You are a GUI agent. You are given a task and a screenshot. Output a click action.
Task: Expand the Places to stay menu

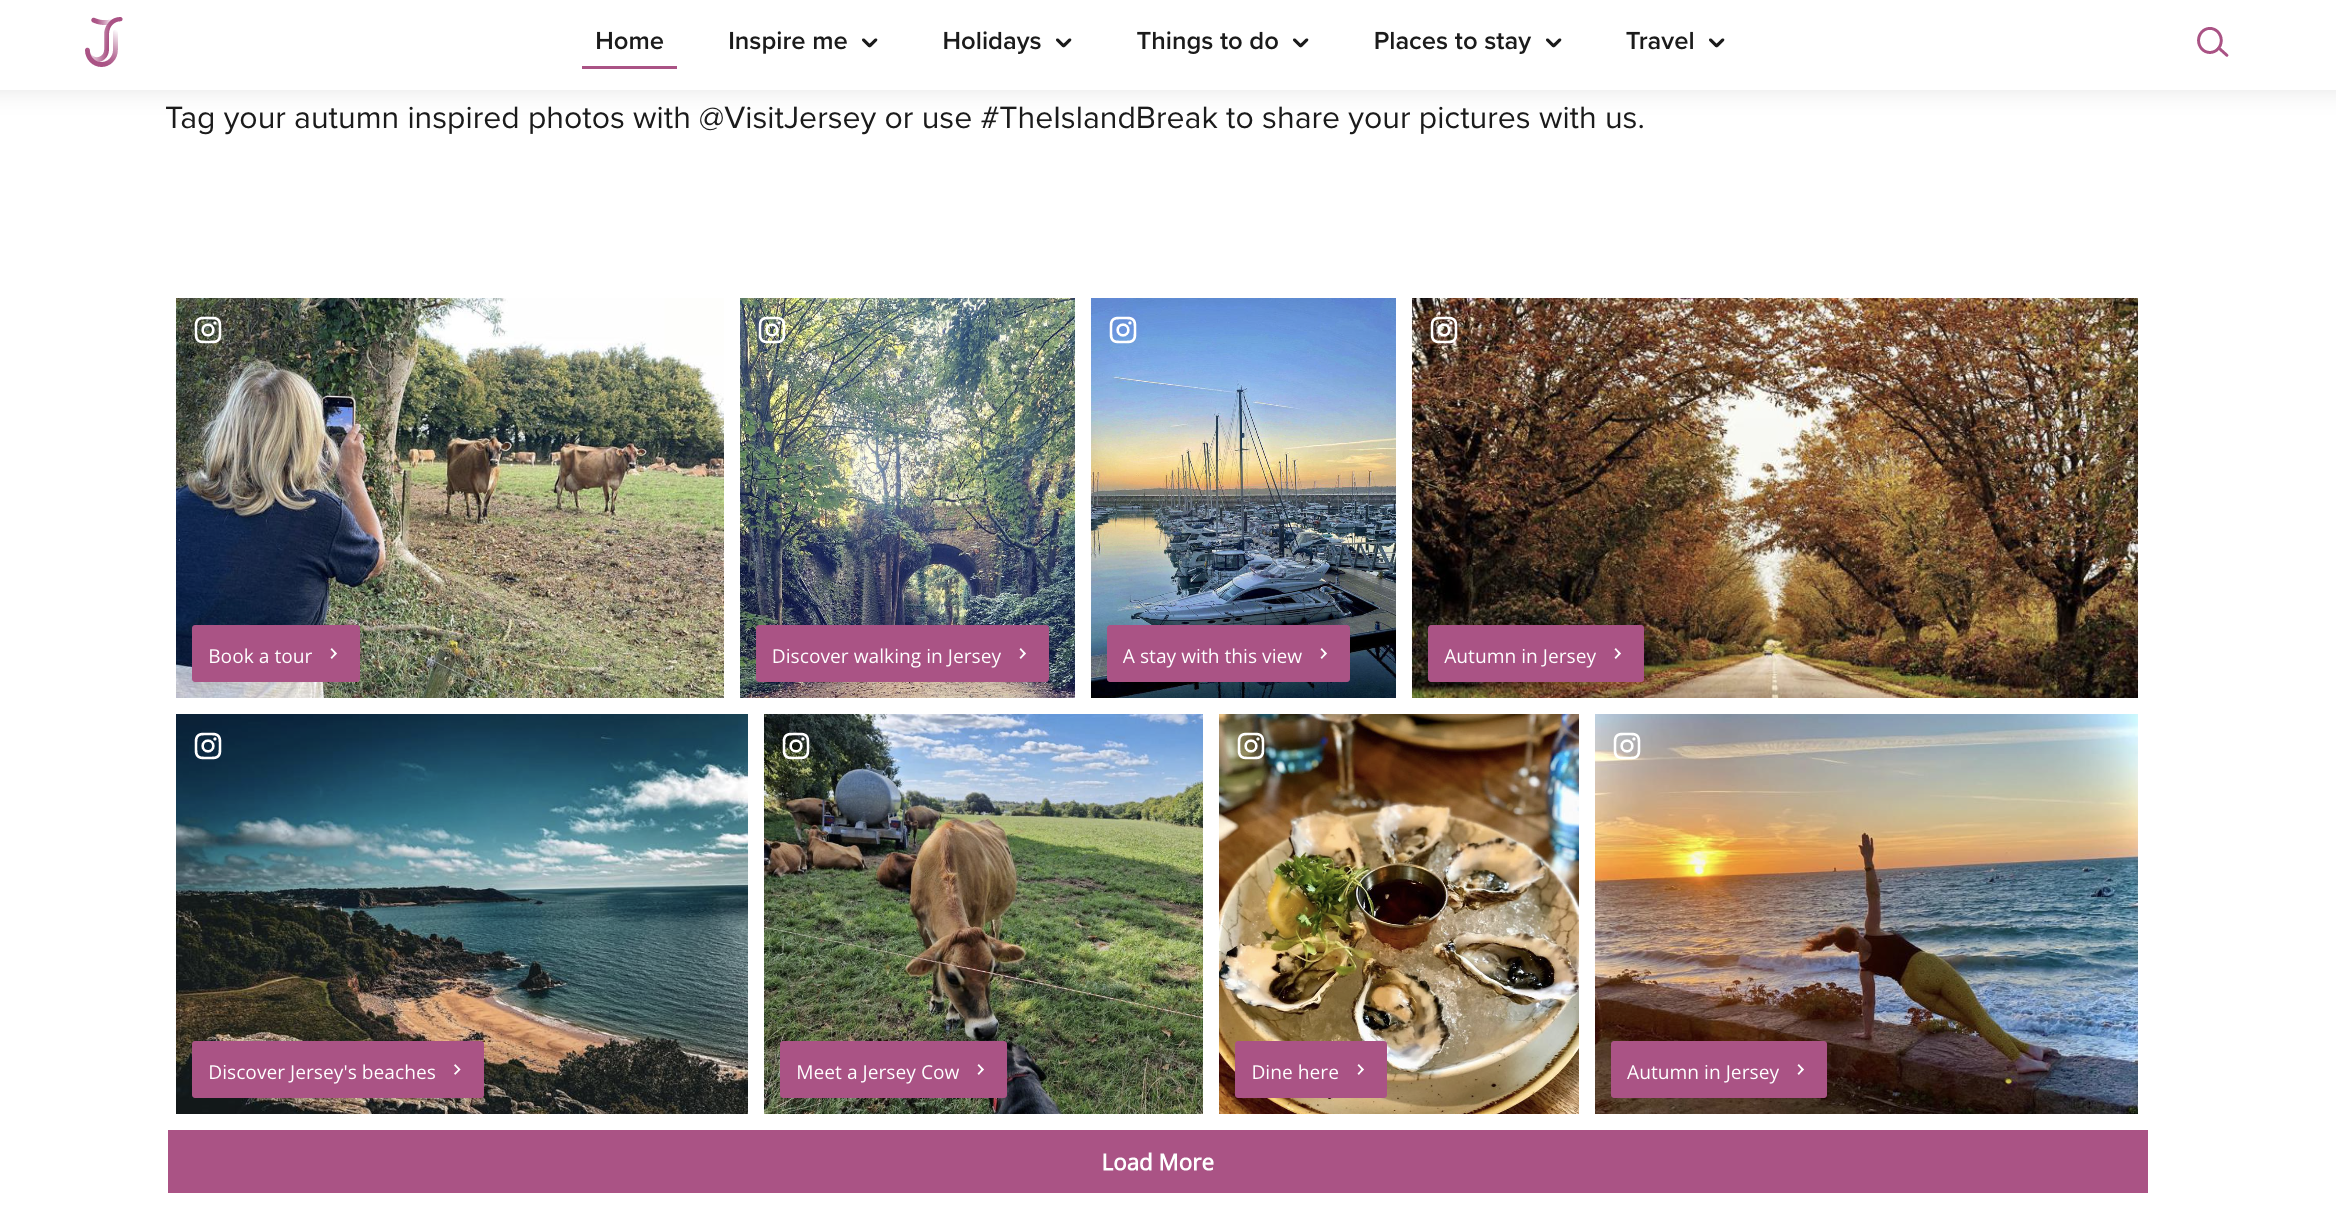point(1467,42)
